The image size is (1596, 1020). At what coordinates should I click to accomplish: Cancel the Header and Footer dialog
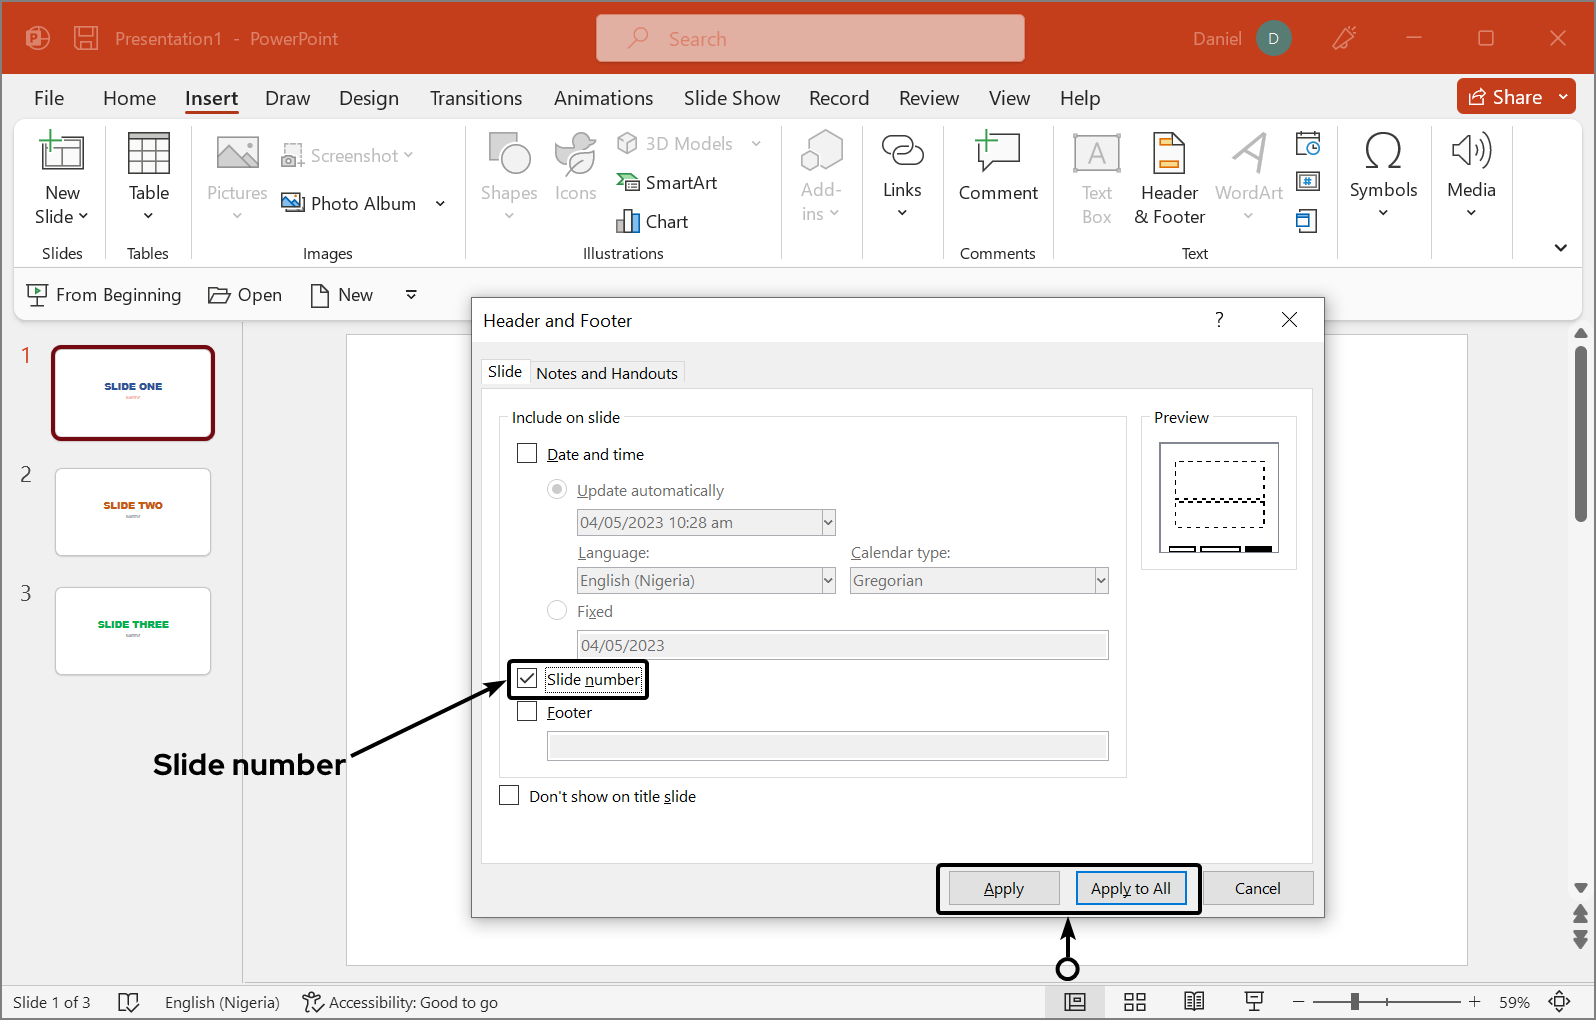pos(1257,888)
